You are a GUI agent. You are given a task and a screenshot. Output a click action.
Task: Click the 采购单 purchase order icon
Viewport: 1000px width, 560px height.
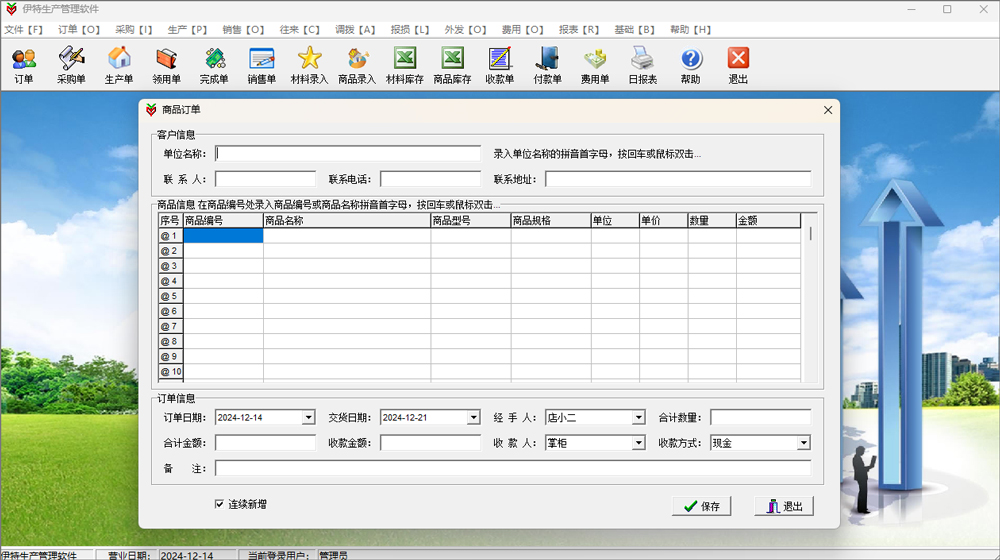coord(71,65)
